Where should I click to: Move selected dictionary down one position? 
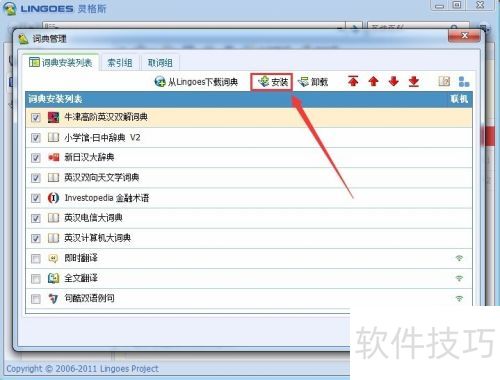tap(394, 81)
